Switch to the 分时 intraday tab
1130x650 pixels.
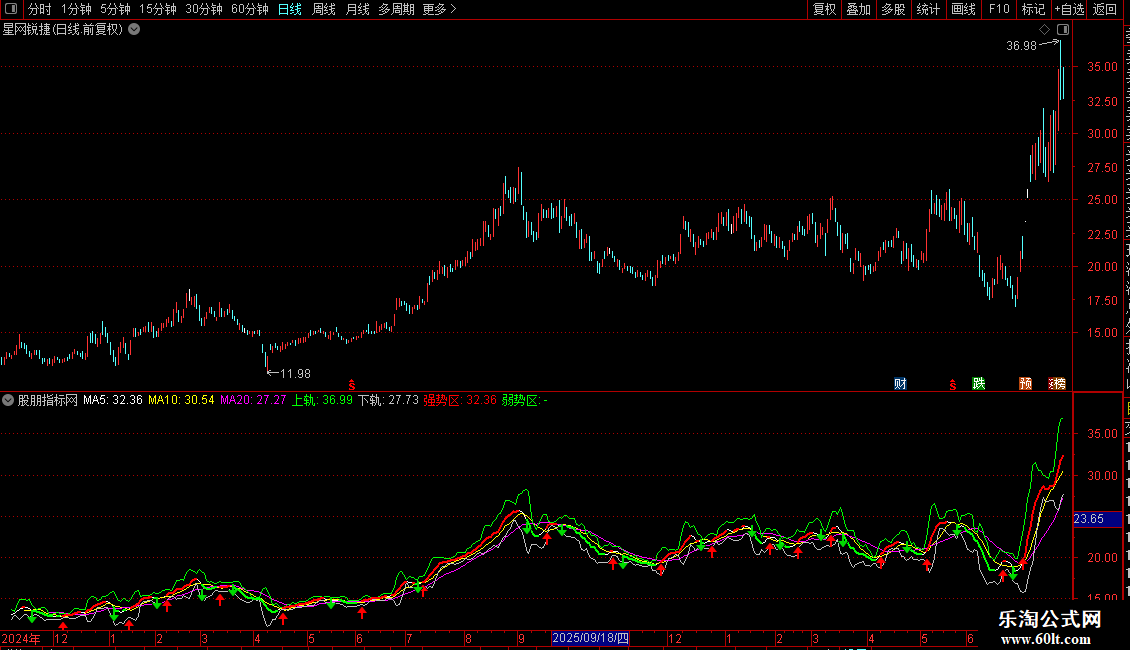[x=40, y=9]
